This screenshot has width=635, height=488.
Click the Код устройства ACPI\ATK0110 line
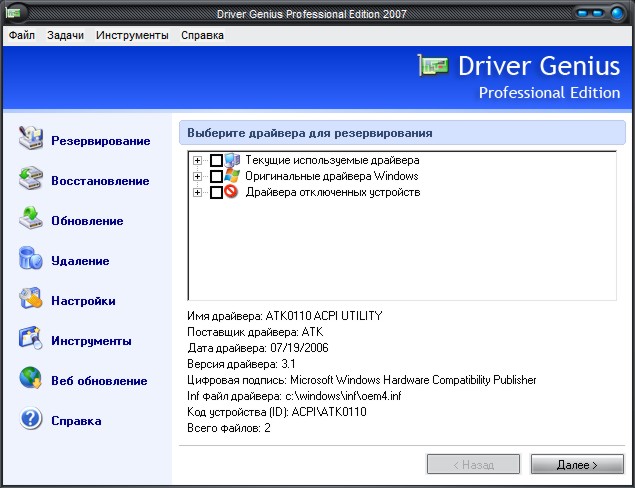[277, 412]
